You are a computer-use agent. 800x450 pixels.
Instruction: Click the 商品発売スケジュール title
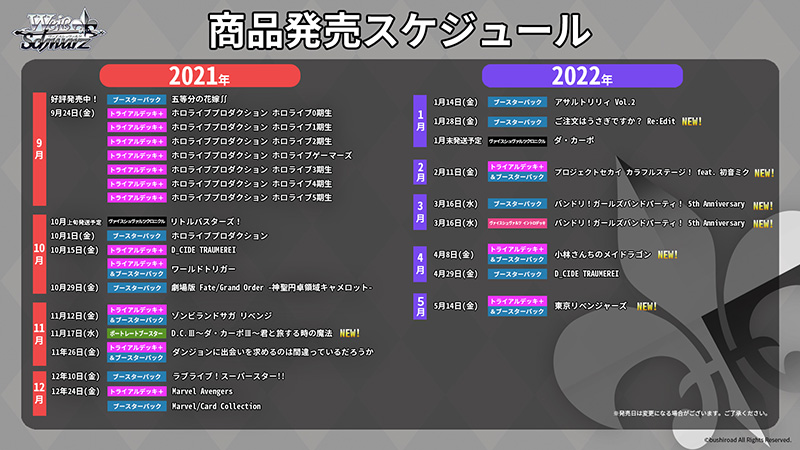click(x=400, y=31)
